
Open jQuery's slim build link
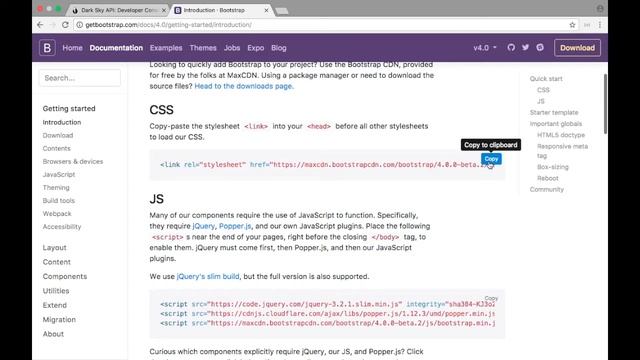[208, 276]
